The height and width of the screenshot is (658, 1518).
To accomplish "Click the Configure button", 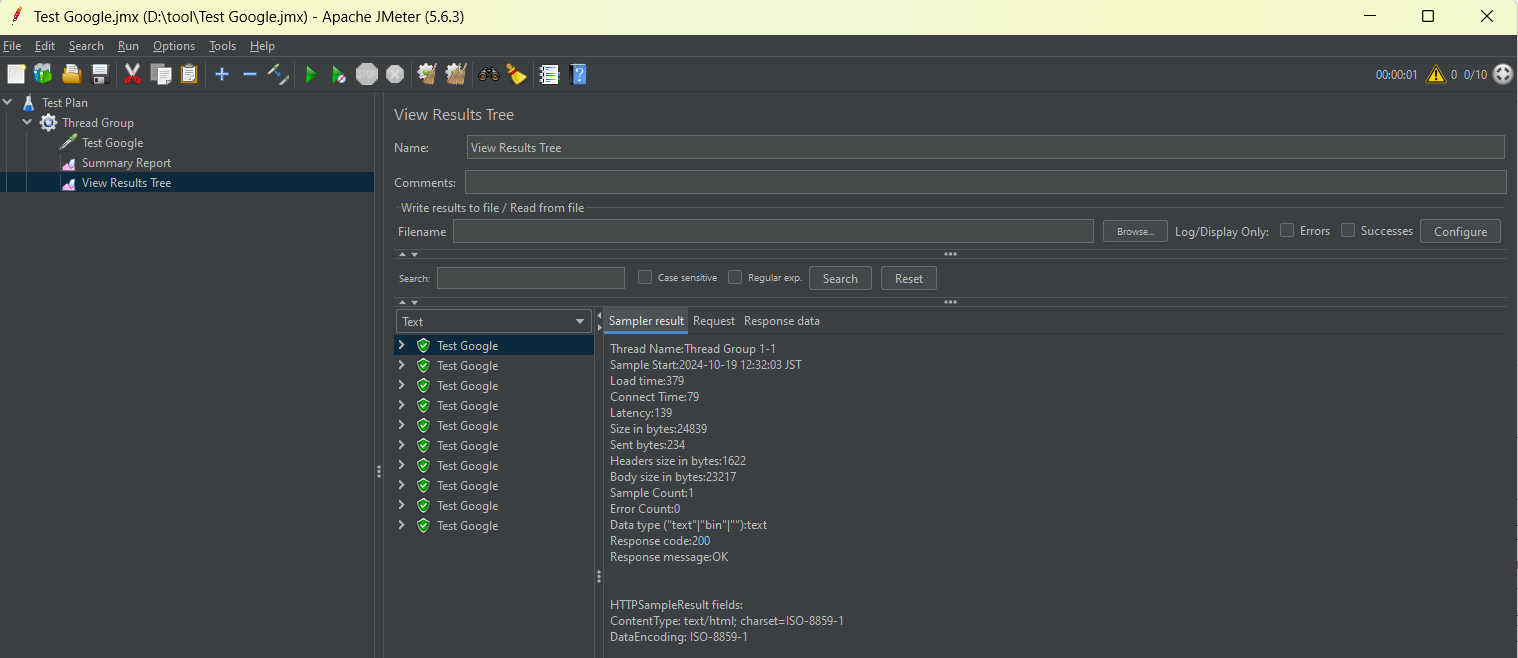I will point(1460,231).
